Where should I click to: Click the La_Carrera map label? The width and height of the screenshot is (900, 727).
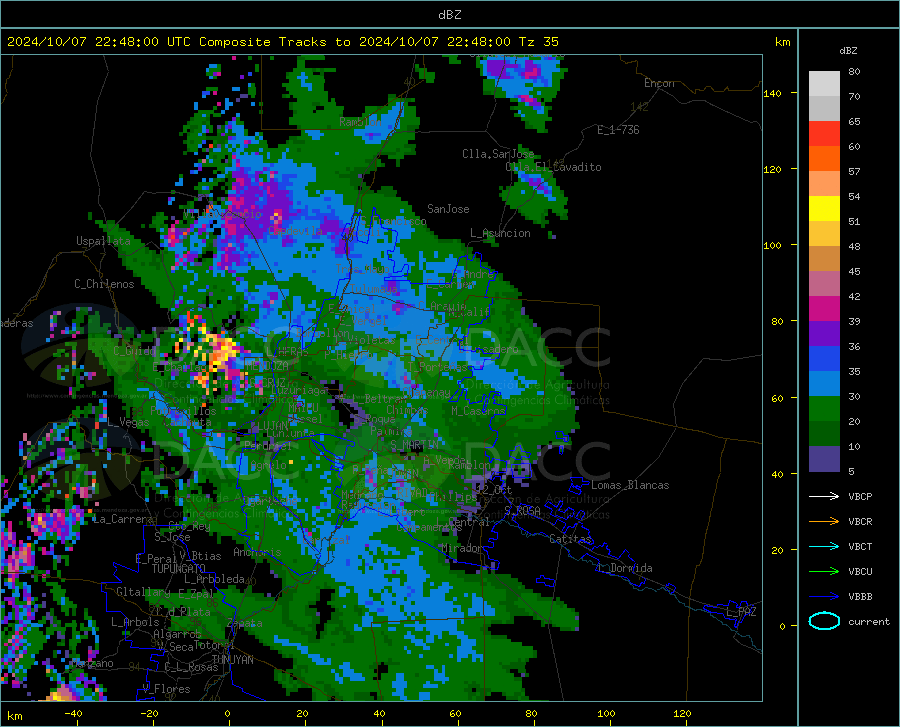pos(123,519)
